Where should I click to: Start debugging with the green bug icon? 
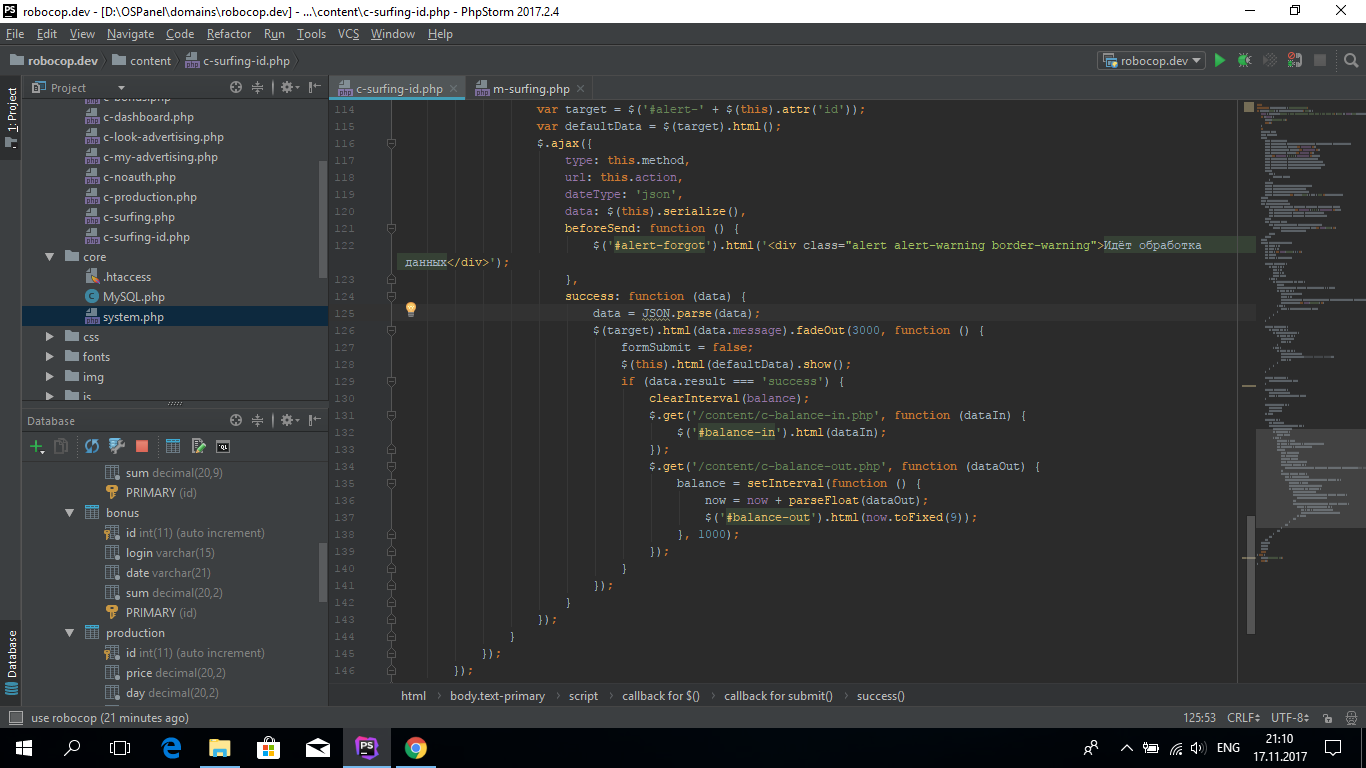tap(1244, 61)
